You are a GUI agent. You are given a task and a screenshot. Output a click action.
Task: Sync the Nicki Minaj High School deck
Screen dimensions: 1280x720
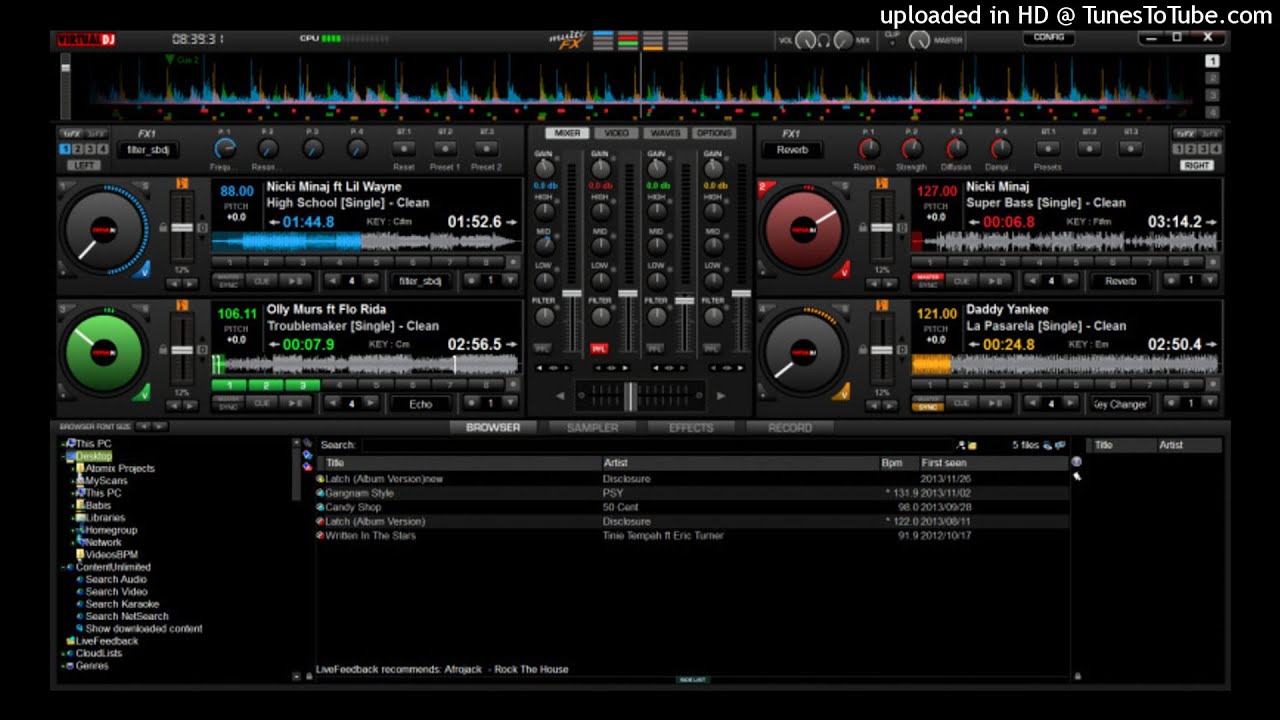pyautogui.click(x=228, y=281)
